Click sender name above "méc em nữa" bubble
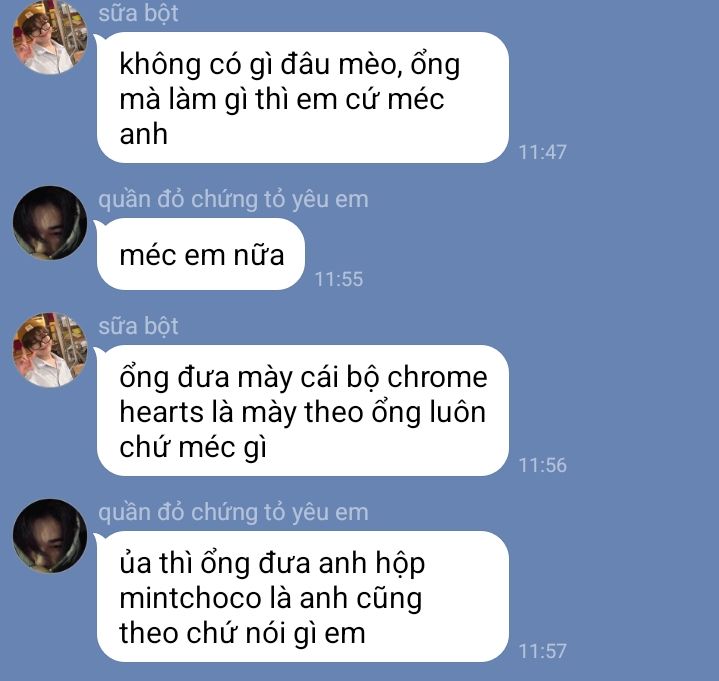 pos(233,199)
